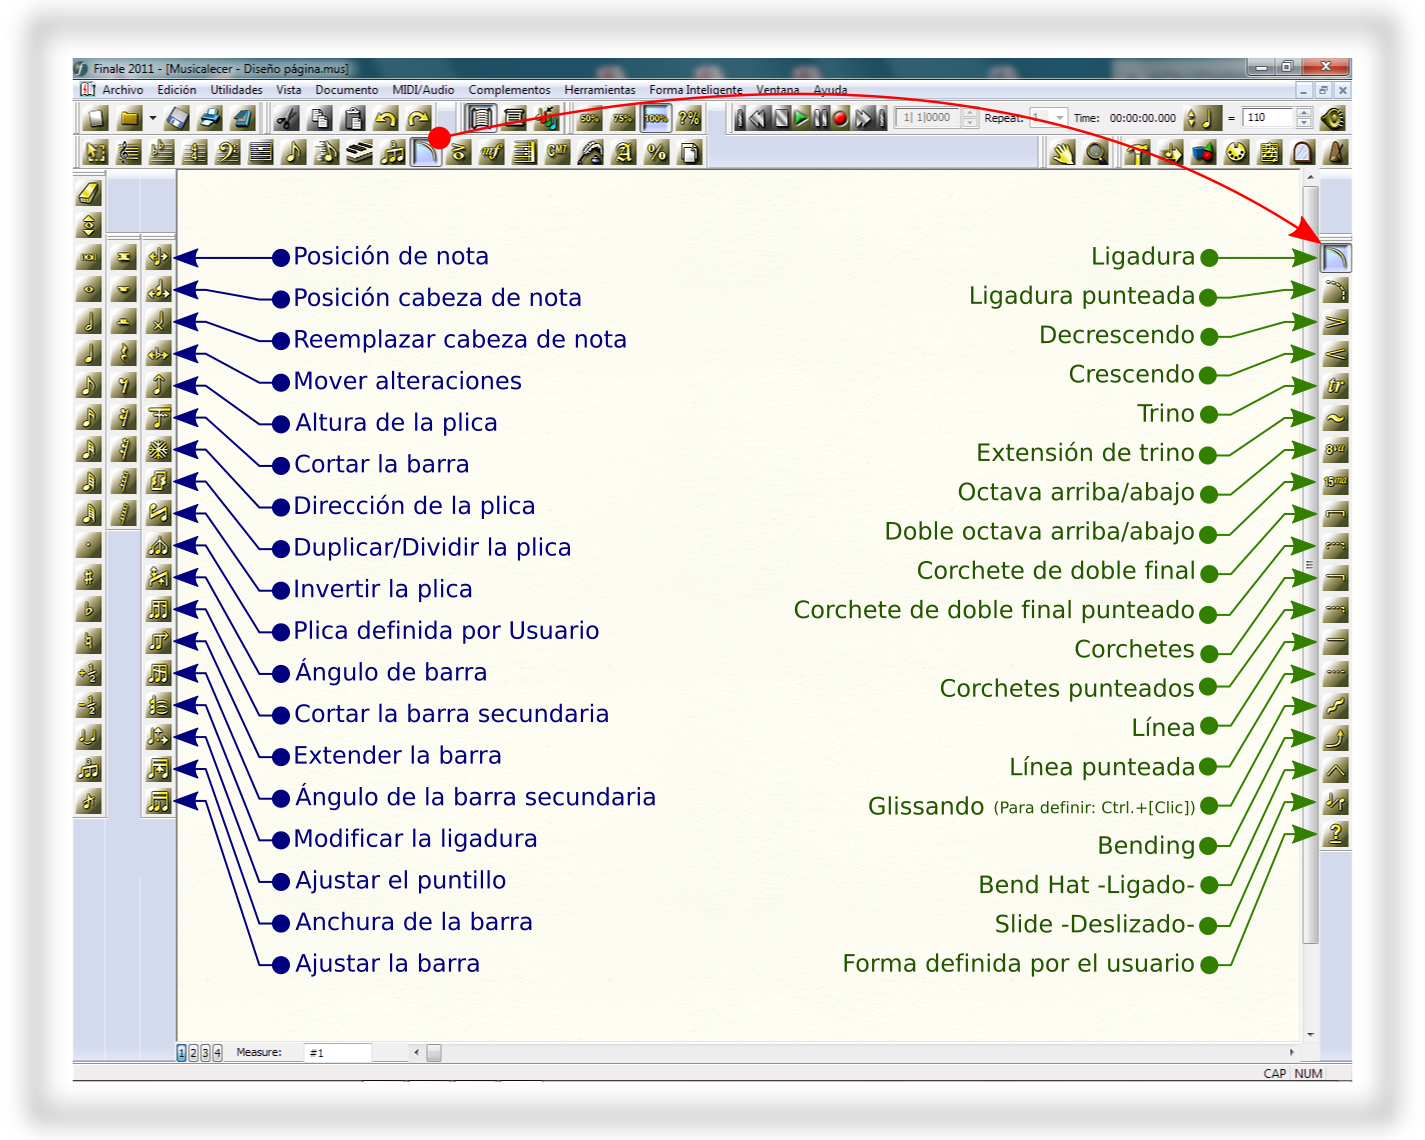Select the Hand Grabber tool
The image size is (1425, 1140).
tap(1063, 153)
